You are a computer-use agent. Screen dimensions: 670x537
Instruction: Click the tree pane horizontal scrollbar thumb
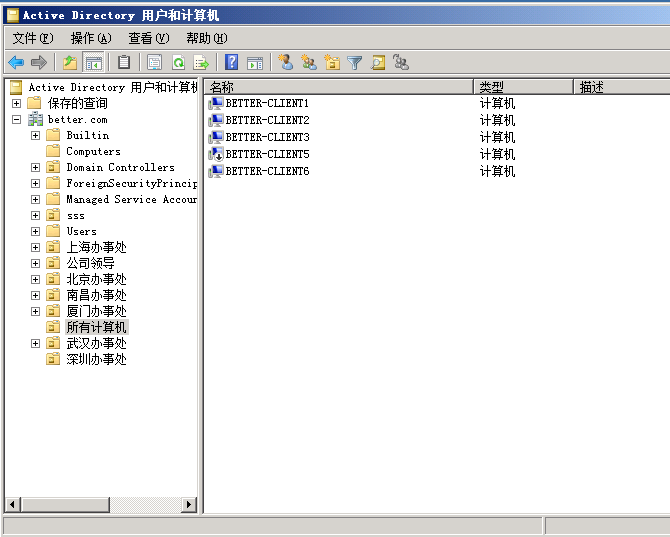click(x=65, y=505)
